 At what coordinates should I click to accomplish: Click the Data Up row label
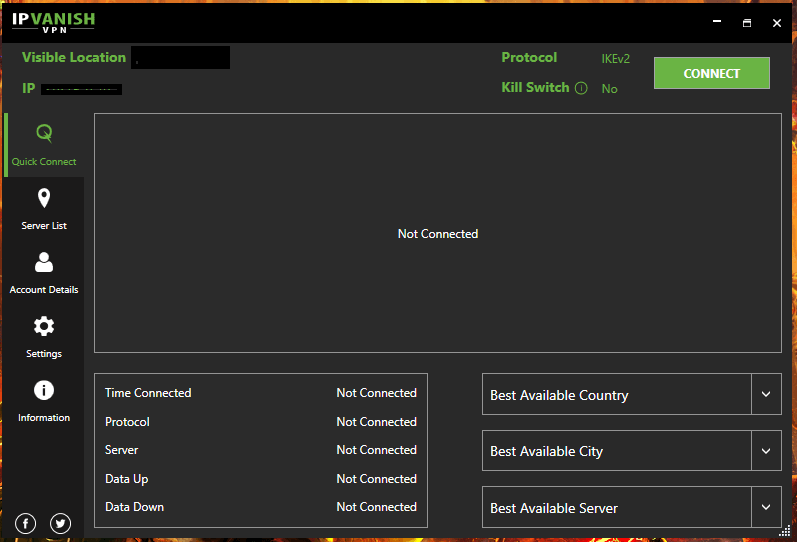coord(127,479)
